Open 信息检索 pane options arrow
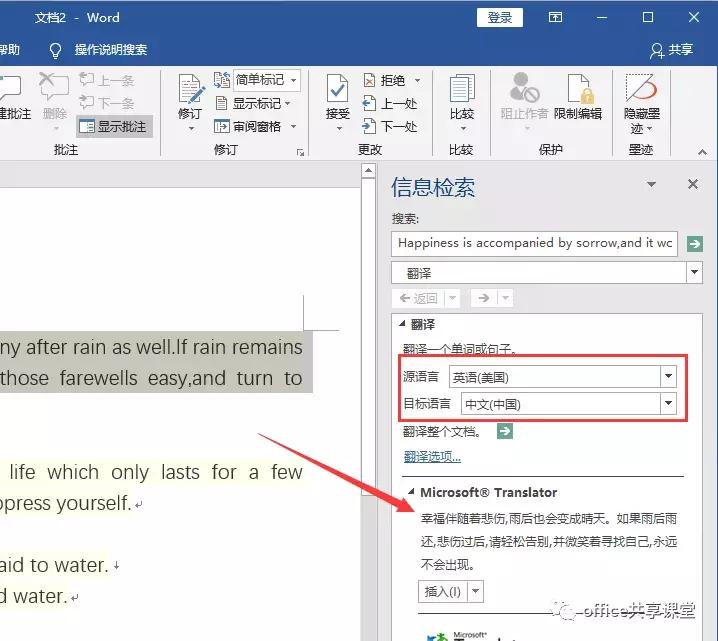The image size is (718, 641). coord(651,185)
